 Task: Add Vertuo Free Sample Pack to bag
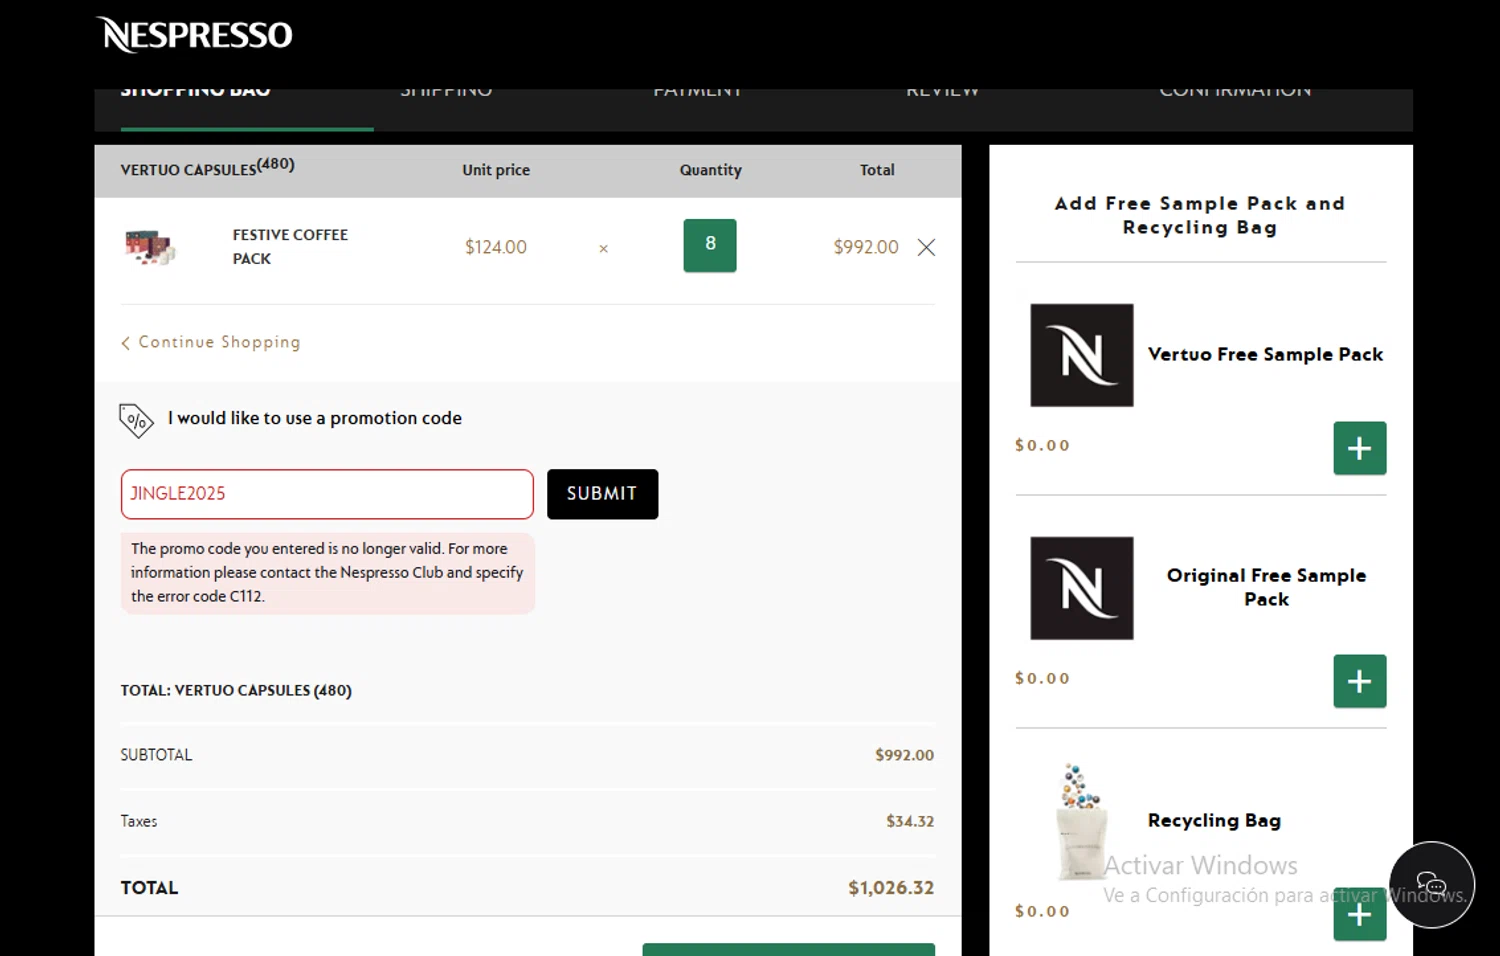1360,448
